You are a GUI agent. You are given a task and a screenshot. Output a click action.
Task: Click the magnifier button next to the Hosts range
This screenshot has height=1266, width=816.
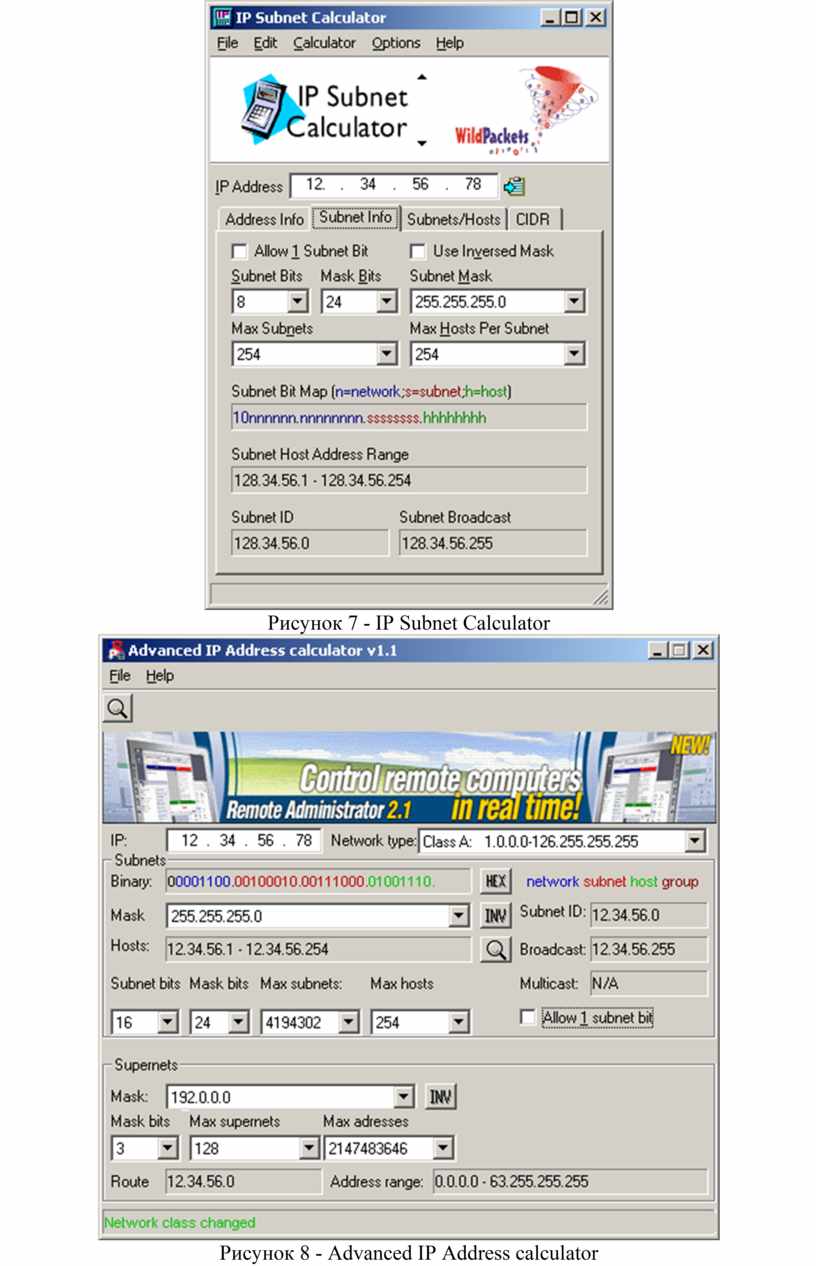[x=495, y=949]
